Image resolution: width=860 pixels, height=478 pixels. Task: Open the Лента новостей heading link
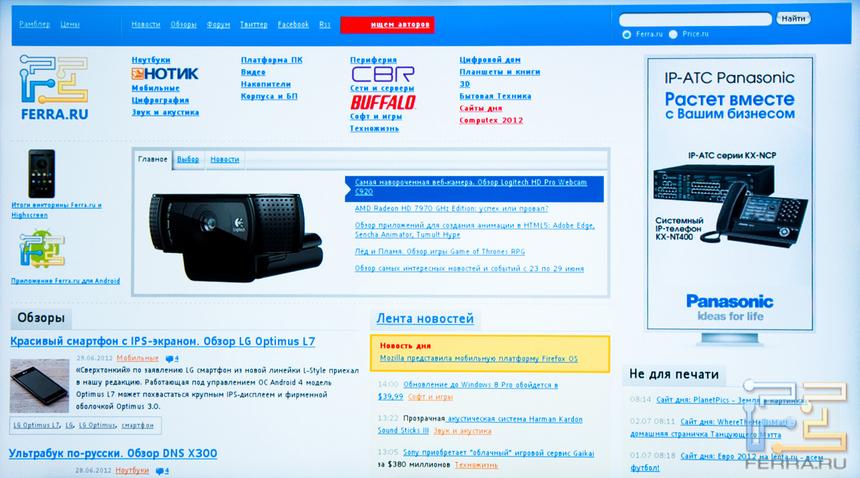425,318
